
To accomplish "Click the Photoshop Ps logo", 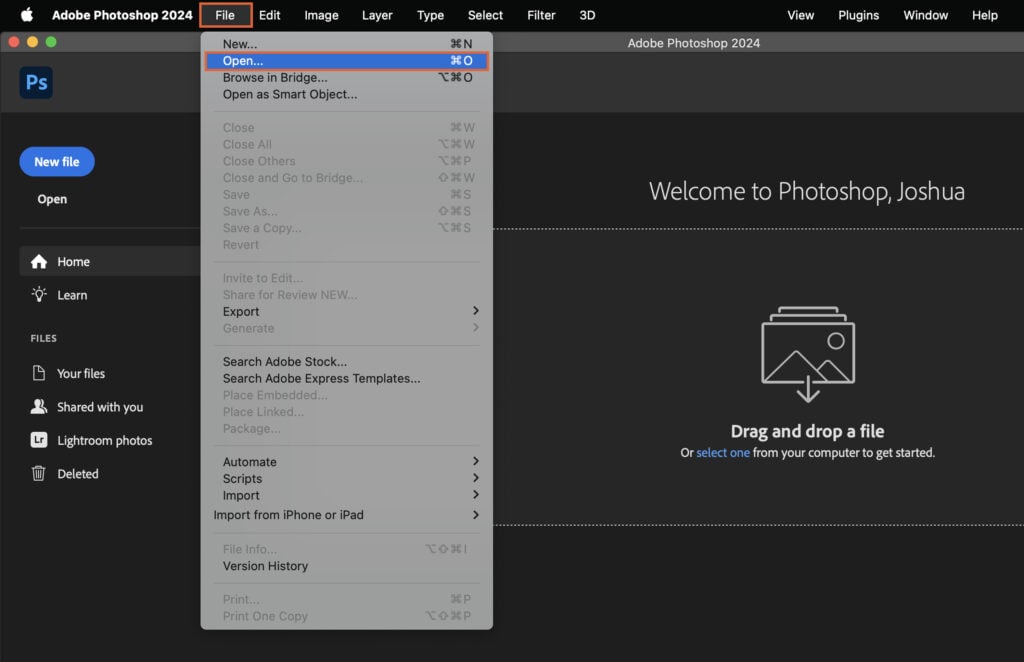I will click(x=36, y=82).
